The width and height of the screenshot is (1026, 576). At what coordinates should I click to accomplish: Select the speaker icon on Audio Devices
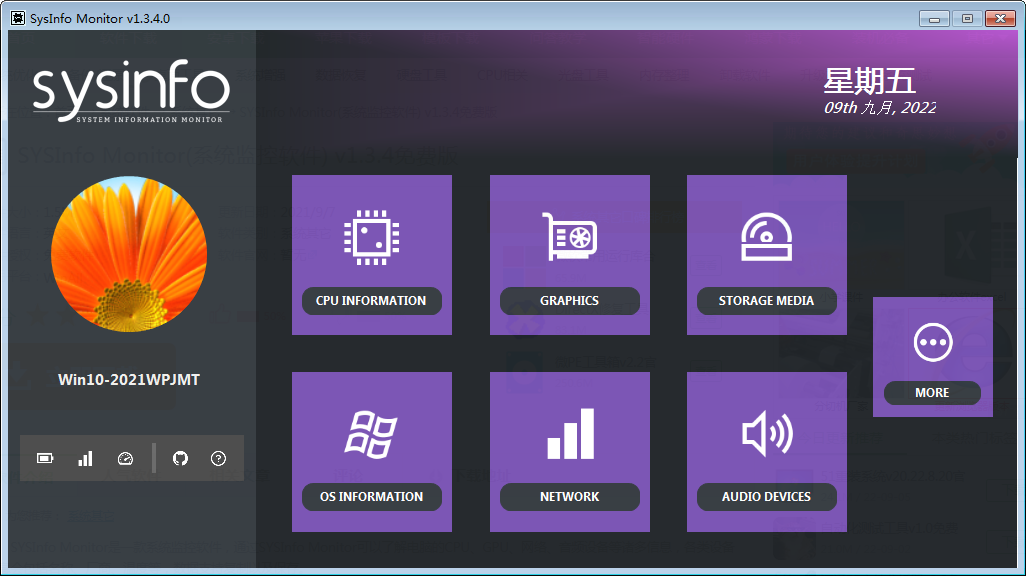766,434
